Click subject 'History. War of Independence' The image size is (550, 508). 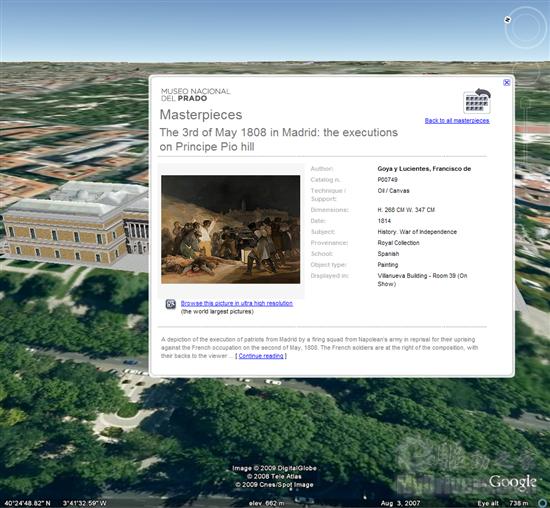417,232
